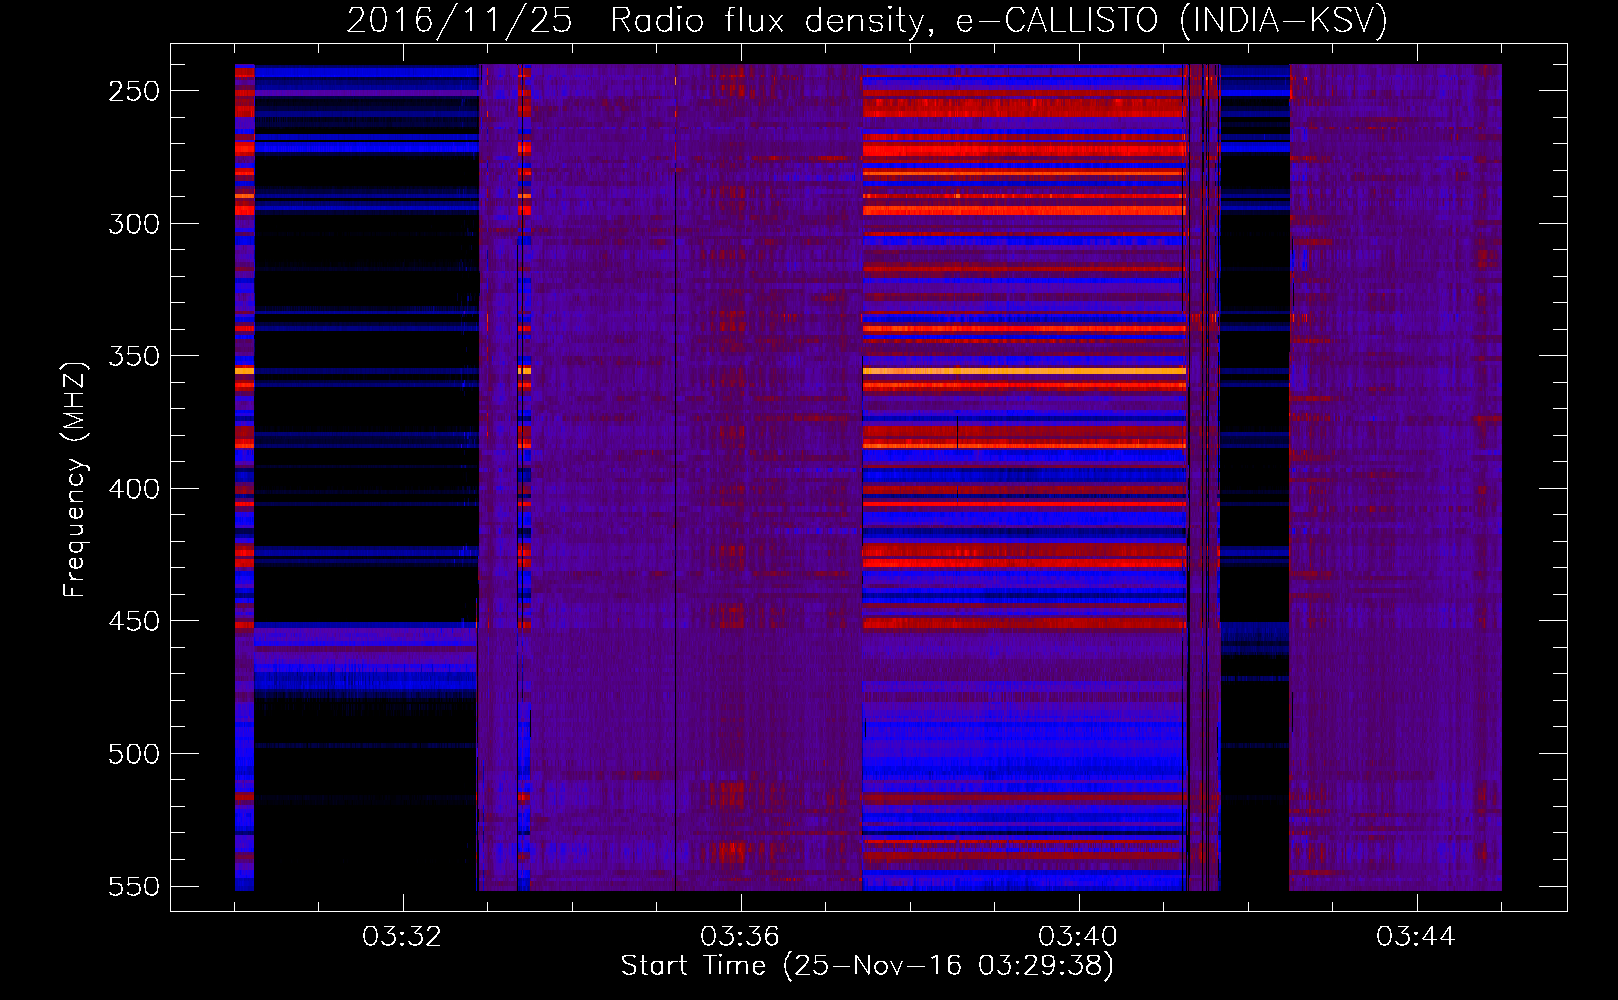Click the 03:44 time tick label

[x=1416, y=937]
